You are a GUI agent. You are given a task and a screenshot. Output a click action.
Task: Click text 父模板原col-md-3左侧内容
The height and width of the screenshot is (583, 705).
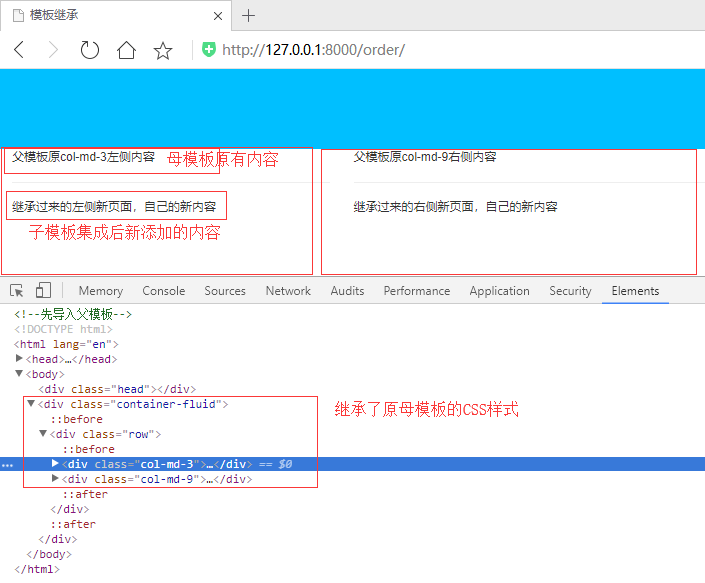point(83,157)
